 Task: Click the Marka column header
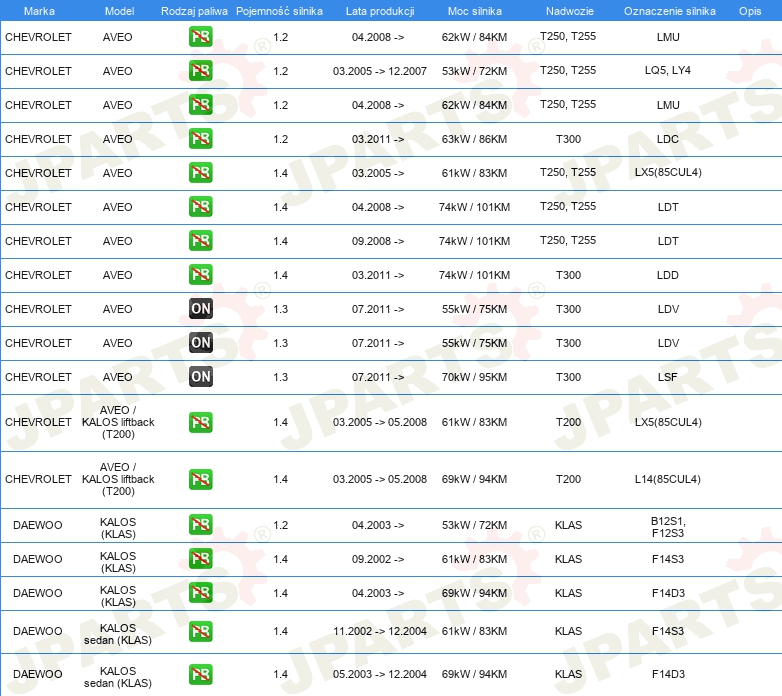click(38, 10)
